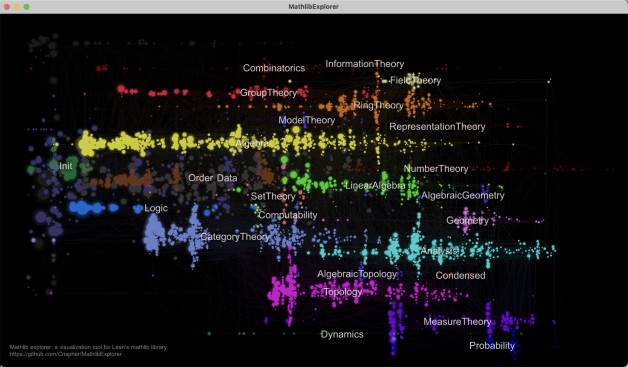Open the GitHub MathlibExplorer link
The width and height of the screenshot is (628, 367).
pyautogui.click(x=66, y=354)
